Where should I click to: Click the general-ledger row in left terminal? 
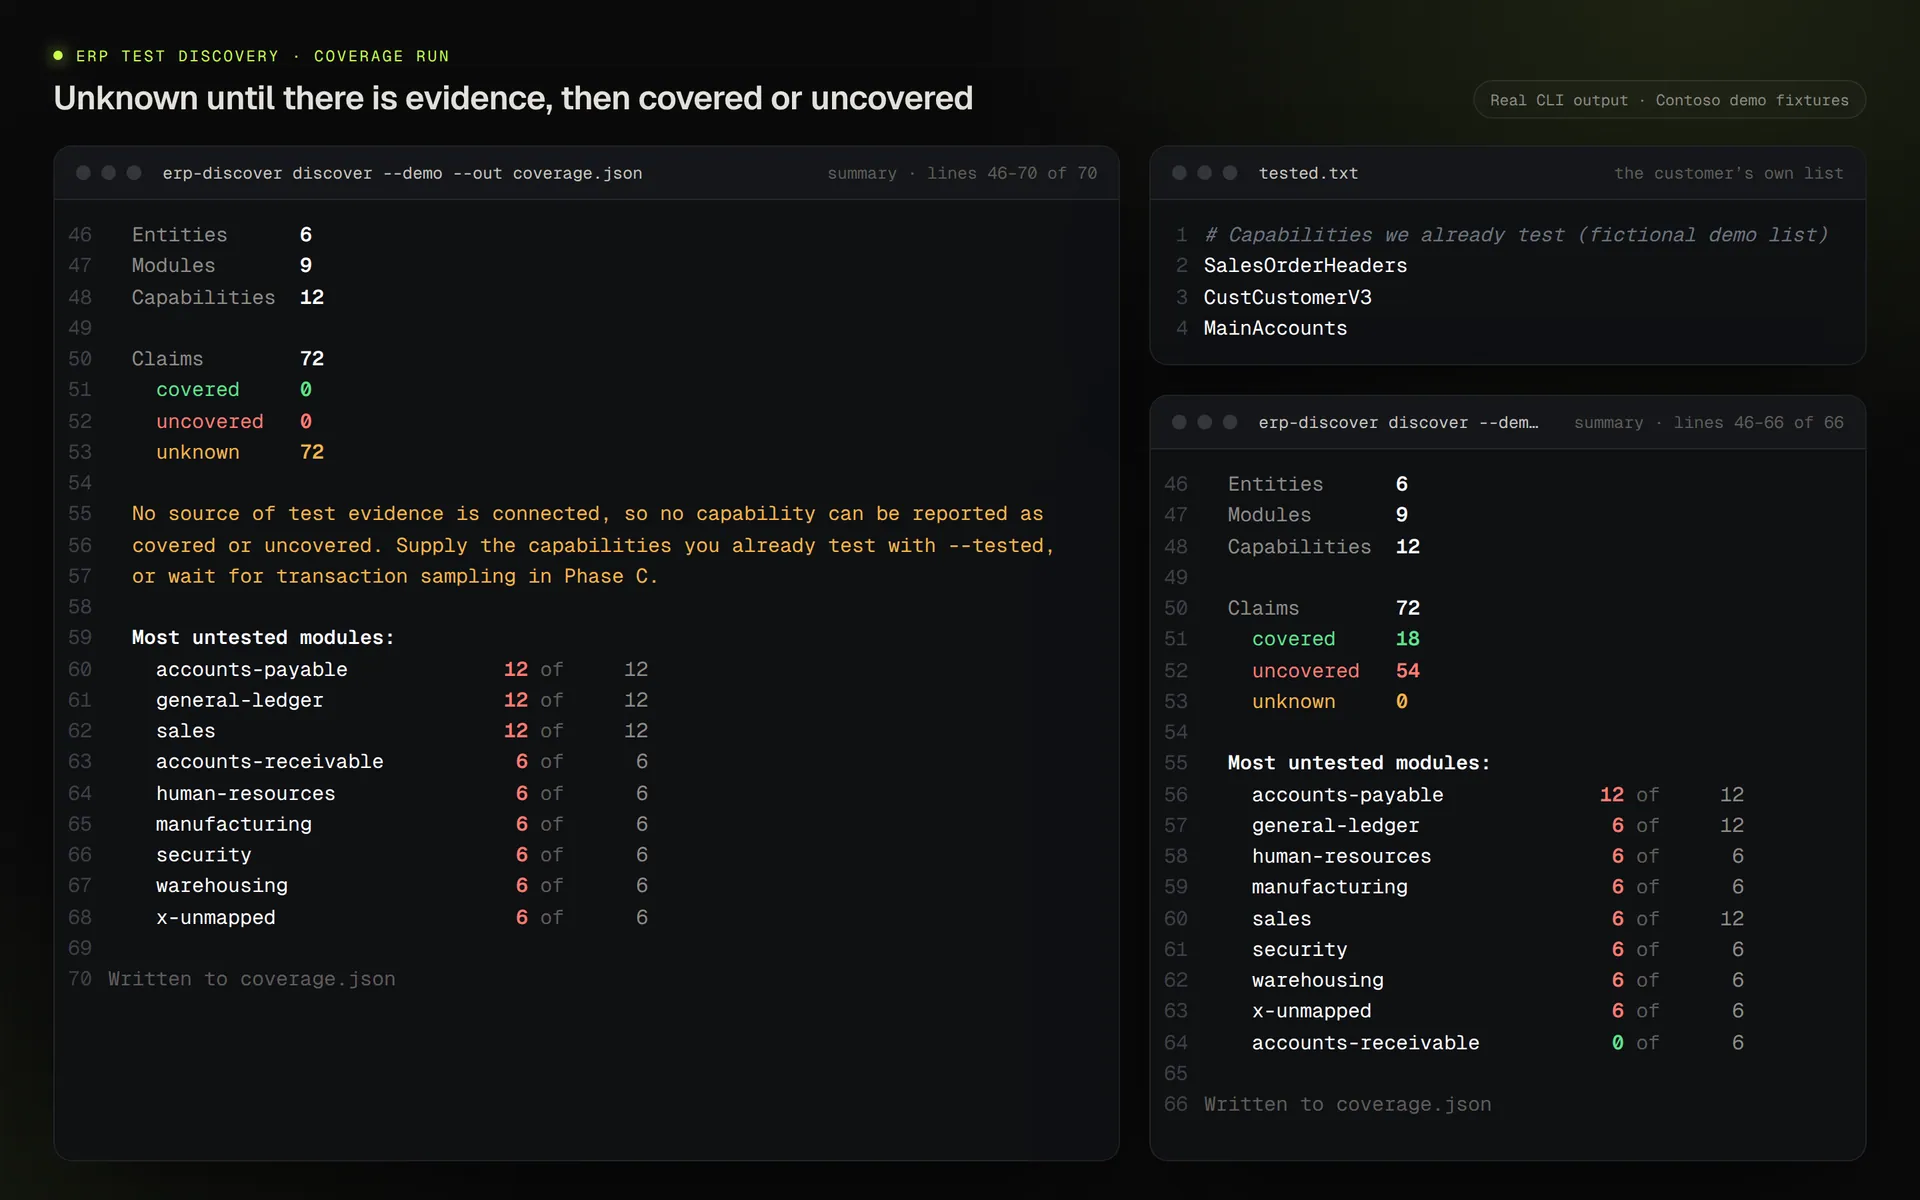pyautogui.click(x=401, y=700)
